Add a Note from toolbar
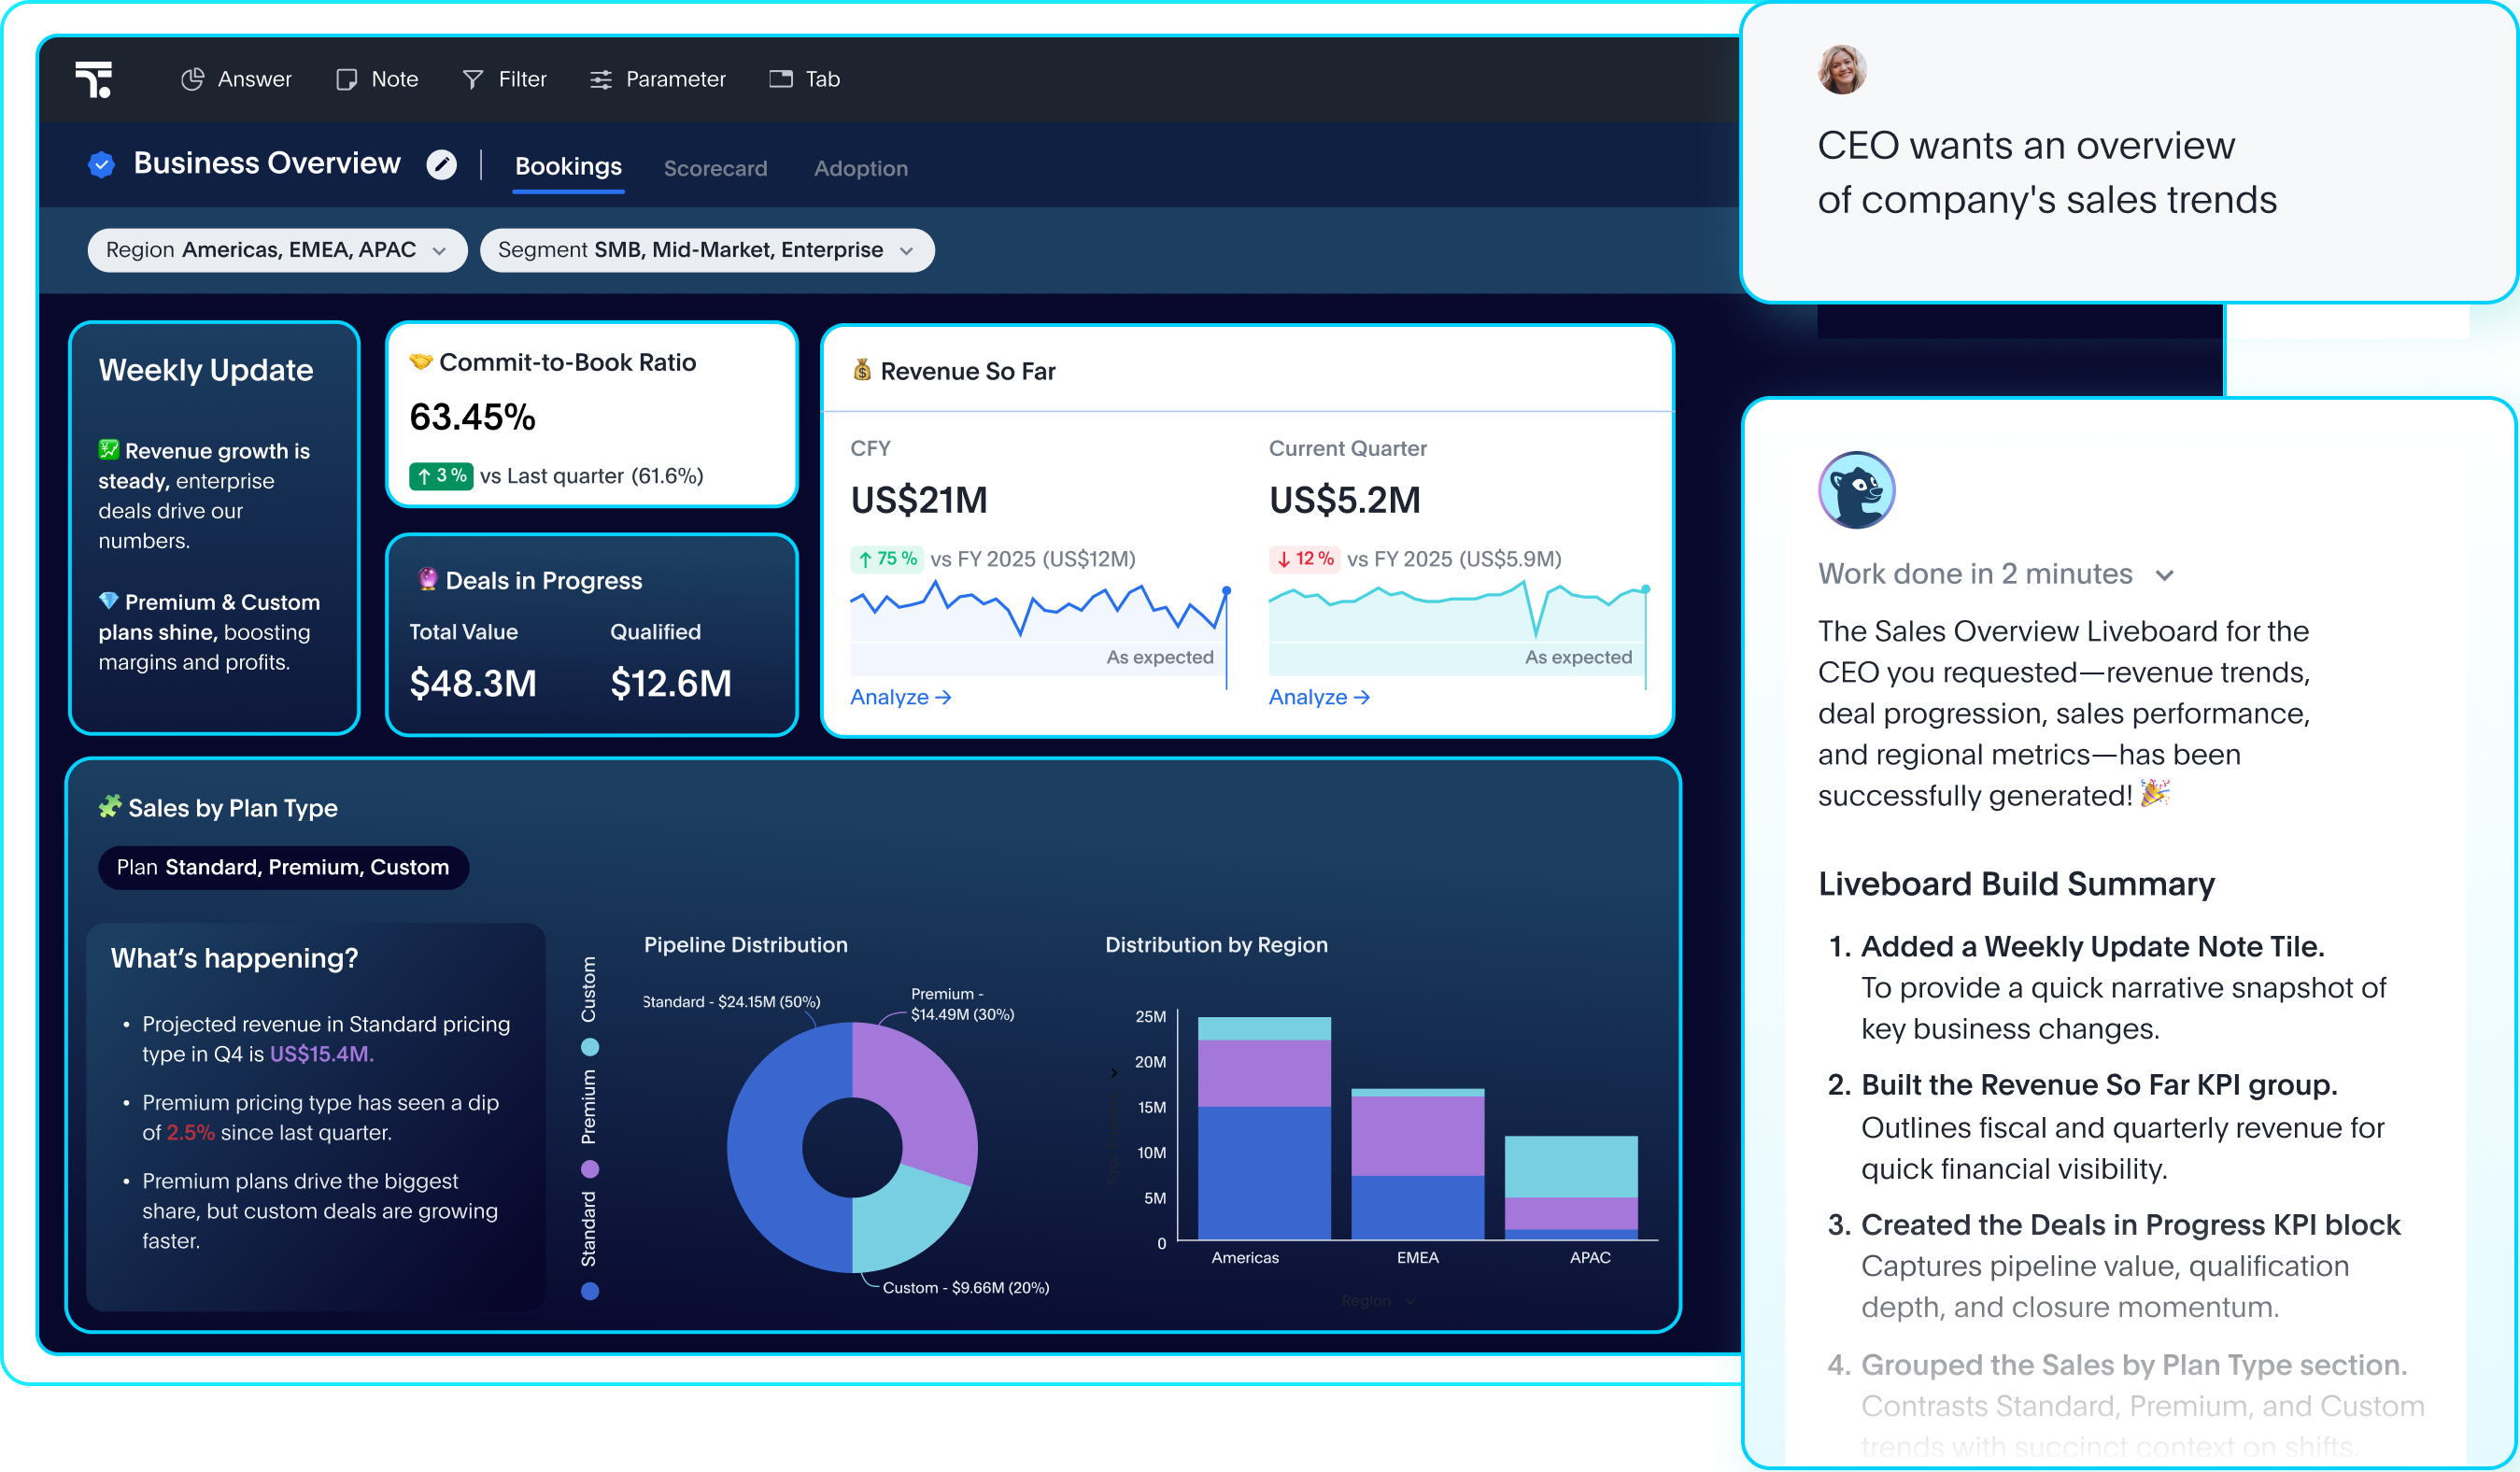This screenshot has width=2520, height=1472. click(377, 79)
